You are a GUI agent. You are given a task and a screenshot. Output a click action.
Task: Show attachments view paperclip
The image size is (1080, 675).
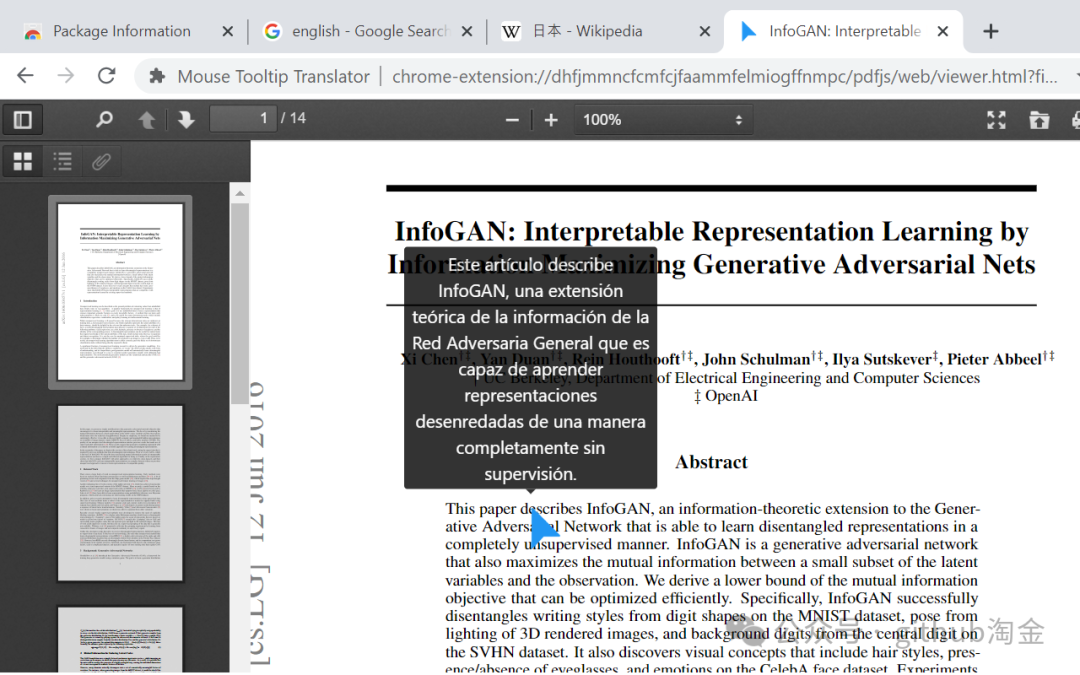point(101,162)
